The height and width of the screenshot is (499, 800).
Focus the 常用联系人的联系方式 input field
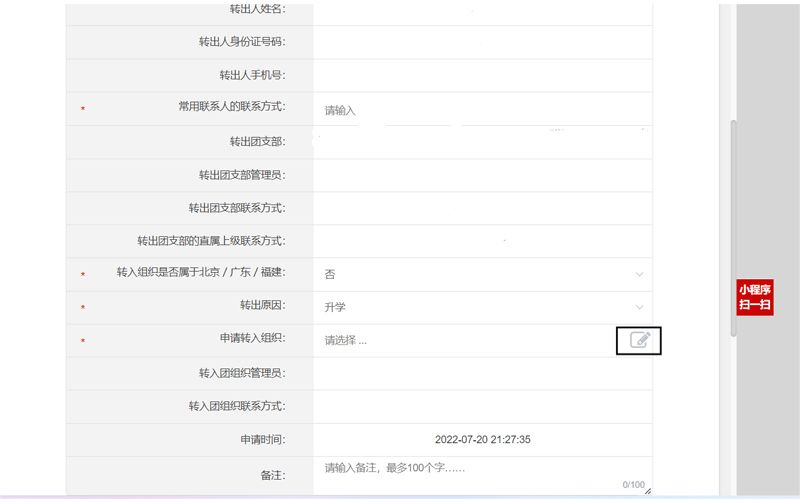point(483,110)
